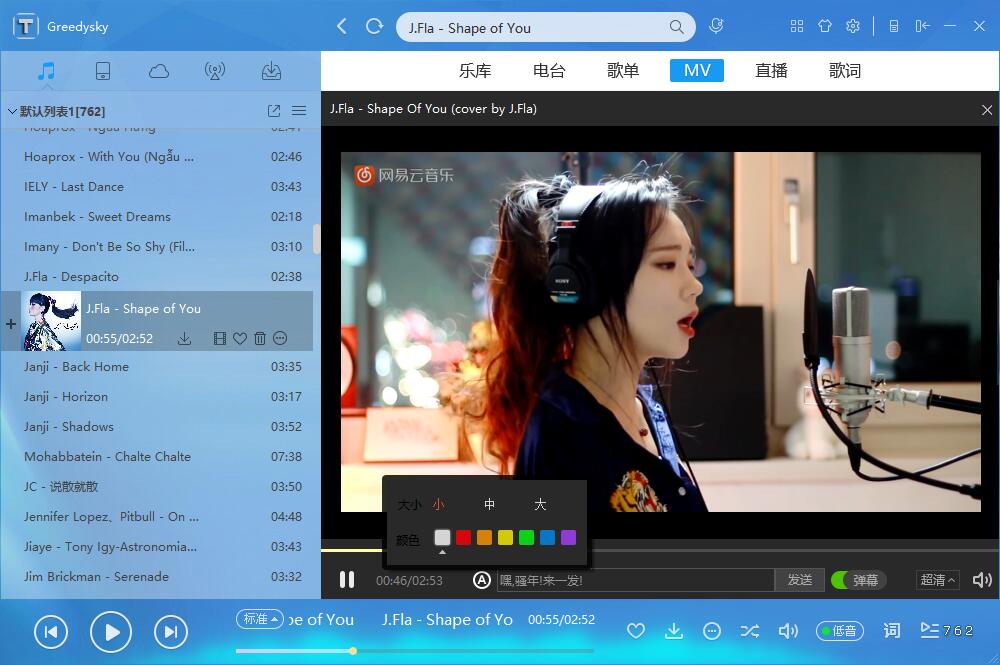1000x665 pixels.
Task: Open the radio broadcast panel icon
Action: click(x=214, y=71)
